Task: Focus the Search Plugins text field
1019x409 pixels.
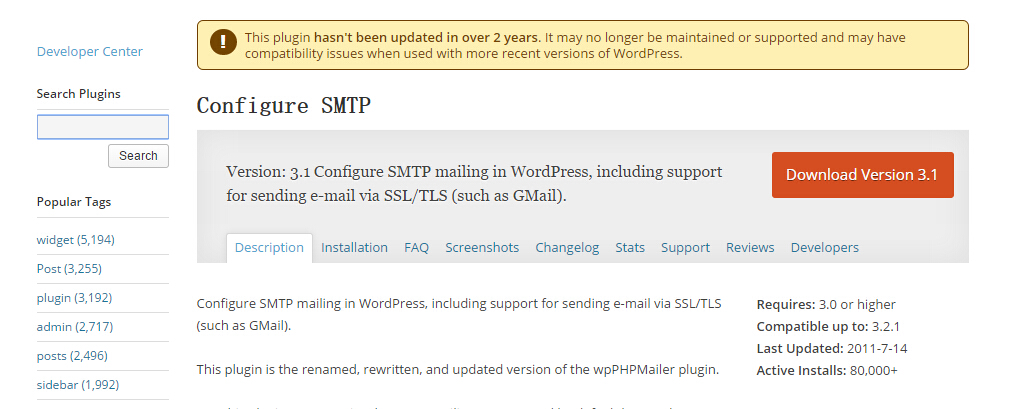Action: coord(103,127)
